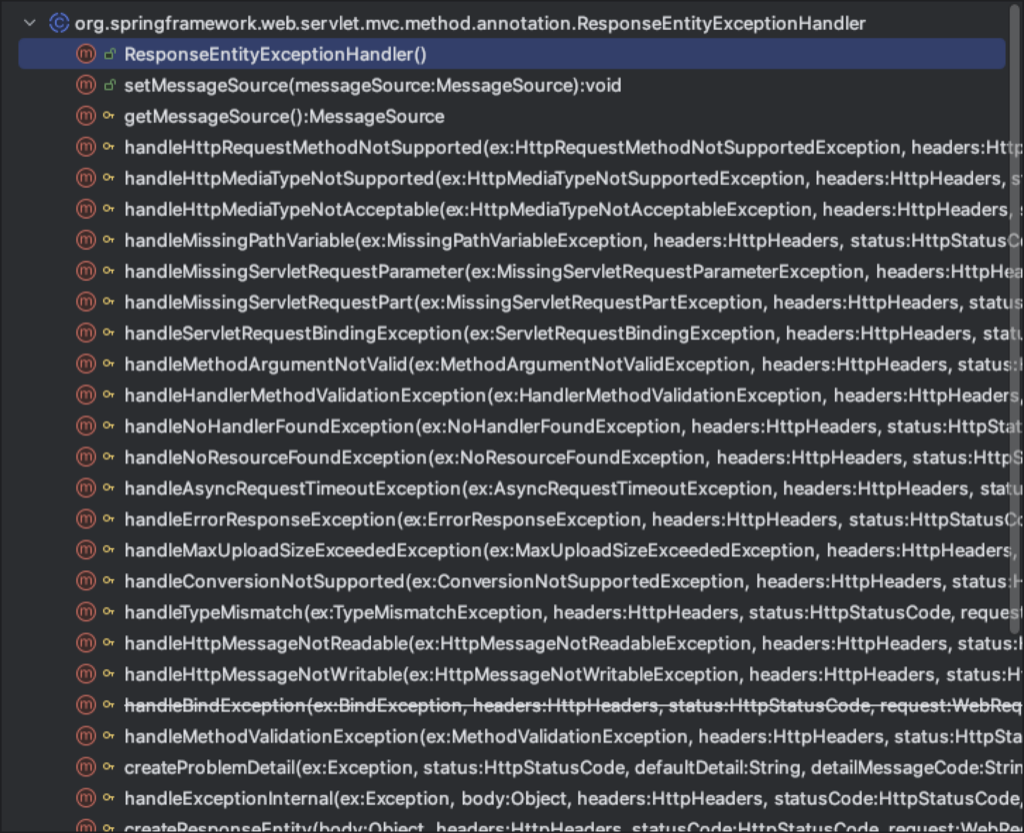Select handleTypeMismatch method
The width and height of the screenshot is (1024, 833).
click(x=512, y=612)
